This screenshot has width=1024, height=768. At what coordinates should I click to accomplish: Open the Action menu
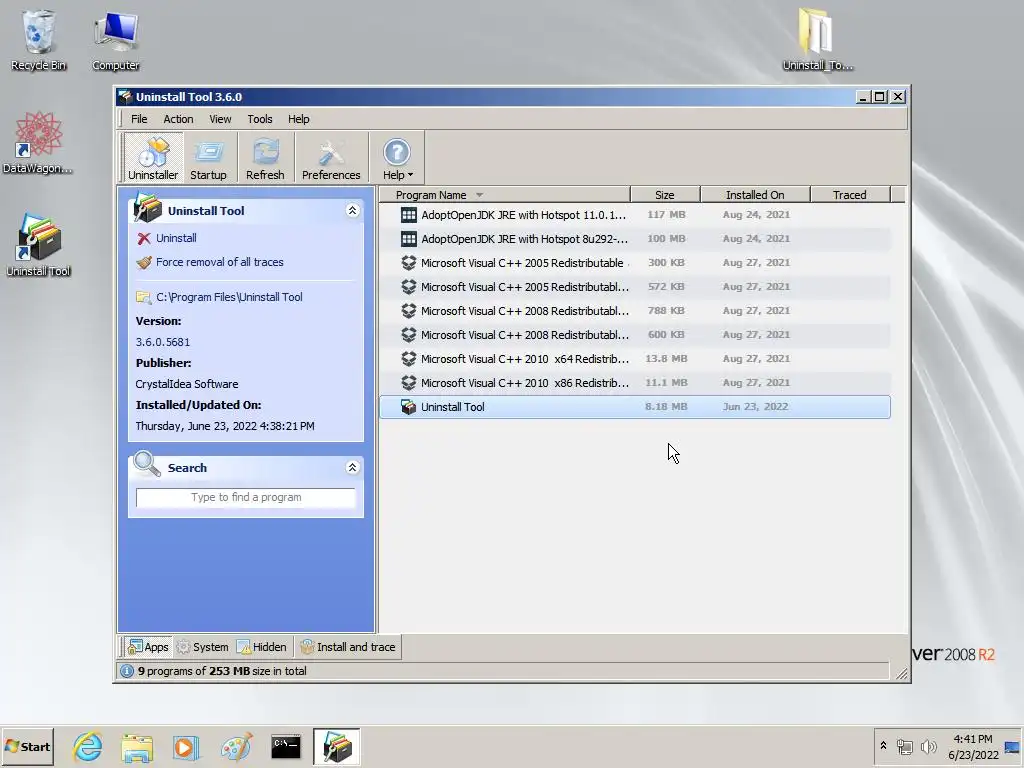178,119
